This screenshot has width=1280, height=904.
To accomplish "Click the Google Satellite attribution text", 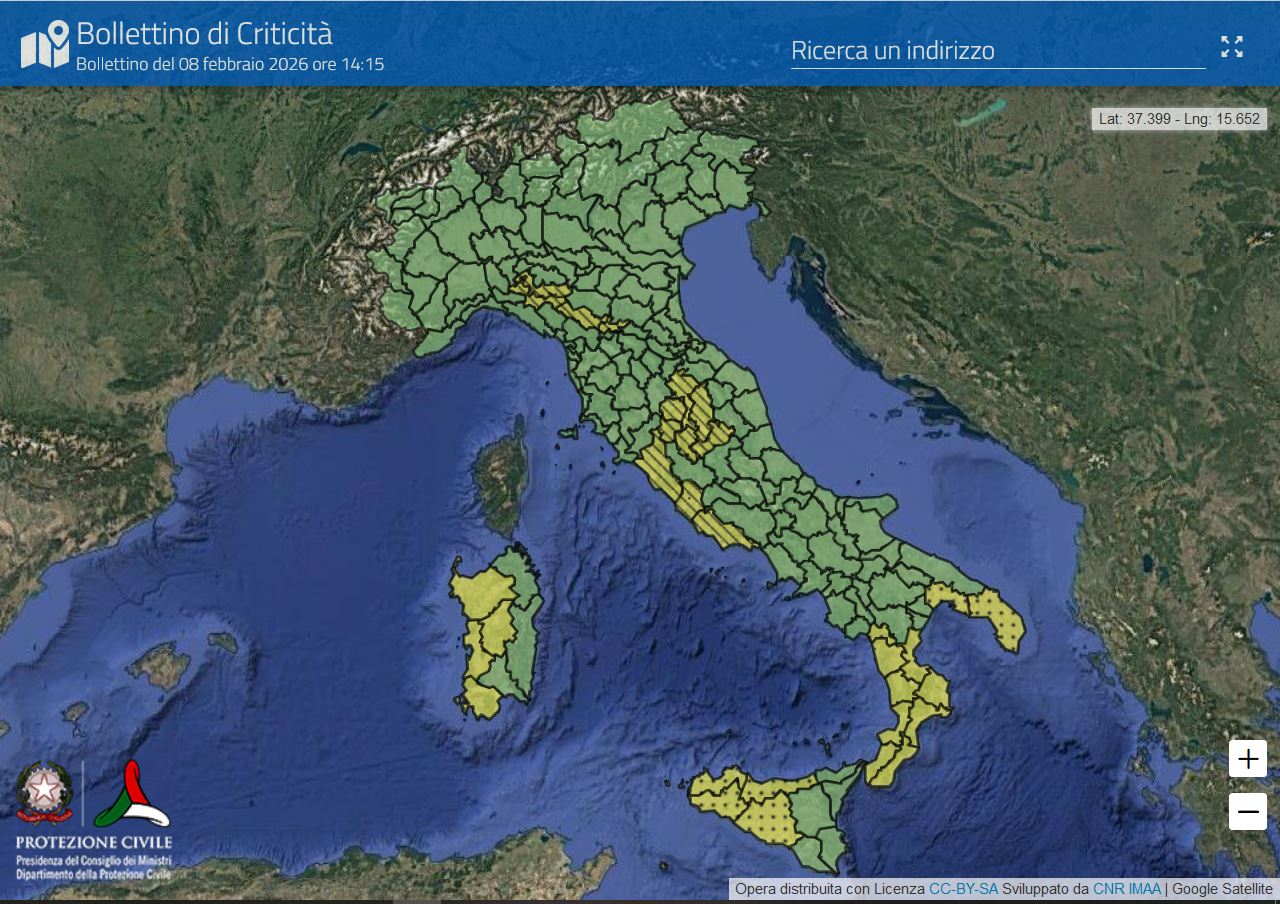I will point(1222,888).
